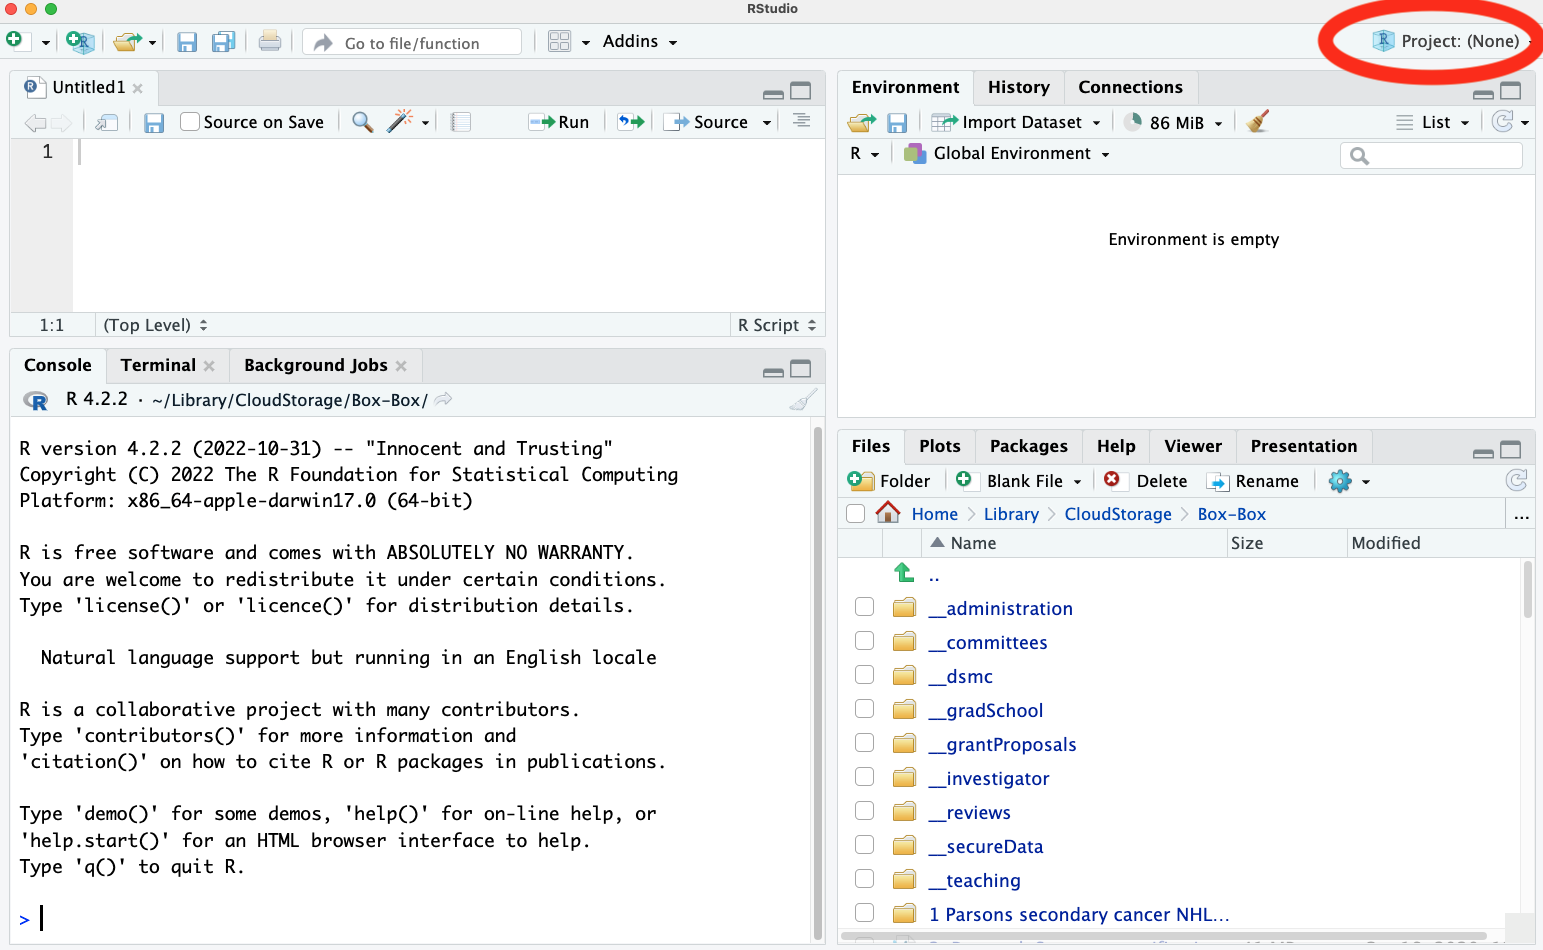The width and height of the screenshot is (1543, 950).
Task: Open the Project (None) menu
Action: tap(1452, 41)
